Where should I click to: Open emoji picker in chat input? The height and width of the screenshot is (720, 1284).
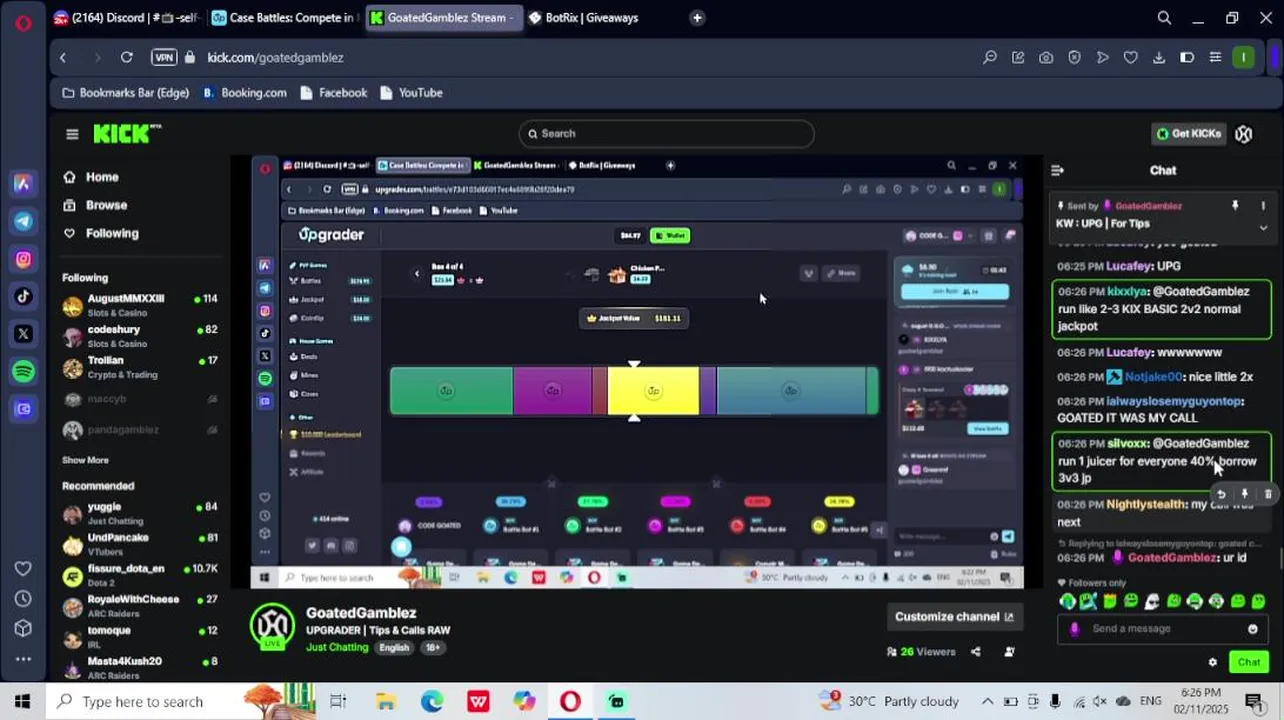pyautogui.click(x=1253, y=629)
